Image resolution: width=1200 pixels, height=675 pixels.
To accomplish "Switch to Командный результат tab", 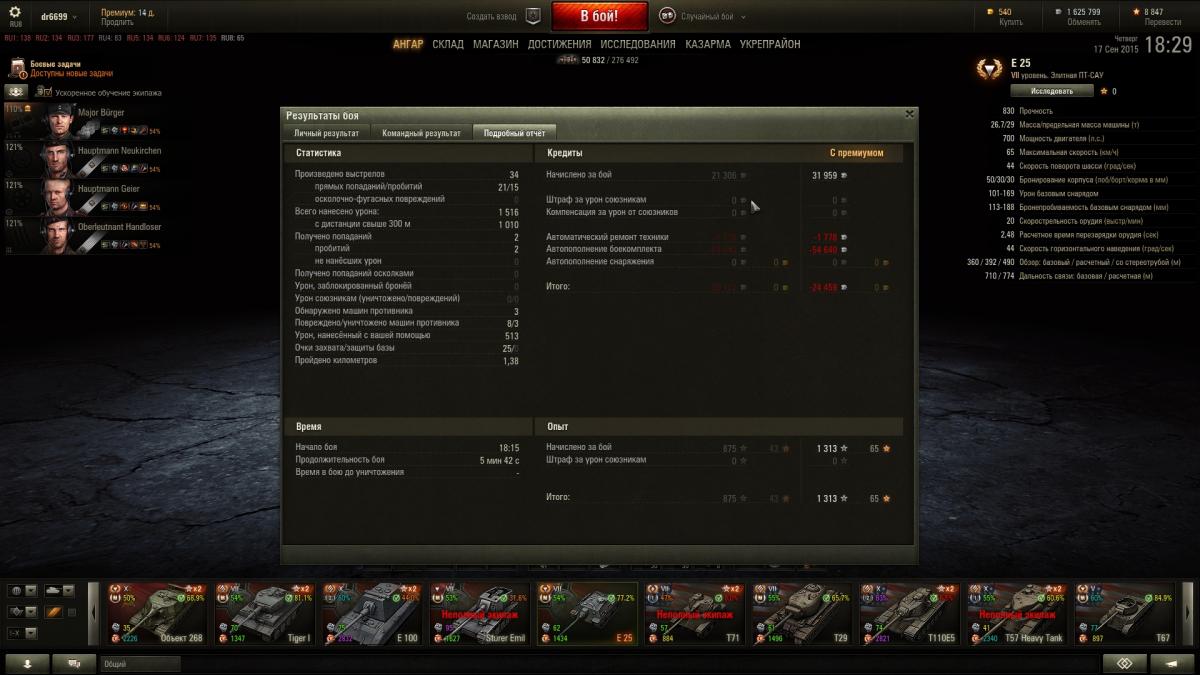I will pyautogui.click(x=420, y=132).
